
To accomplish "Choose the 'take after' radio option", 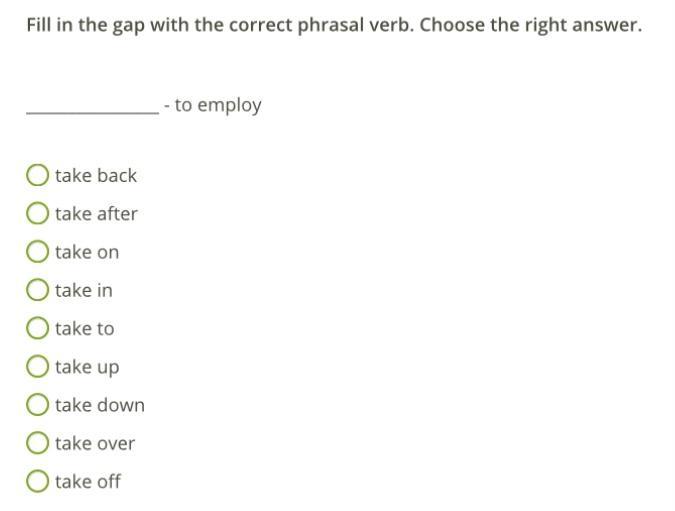I will (37, 214).
